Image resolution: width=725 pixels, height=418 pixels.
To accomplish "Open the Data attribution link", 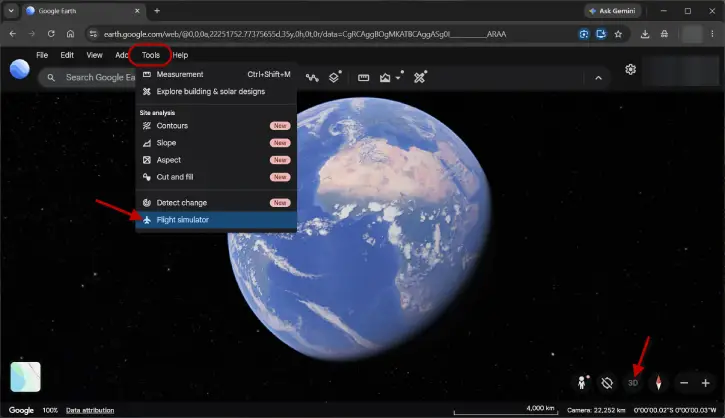I will 90,410.
